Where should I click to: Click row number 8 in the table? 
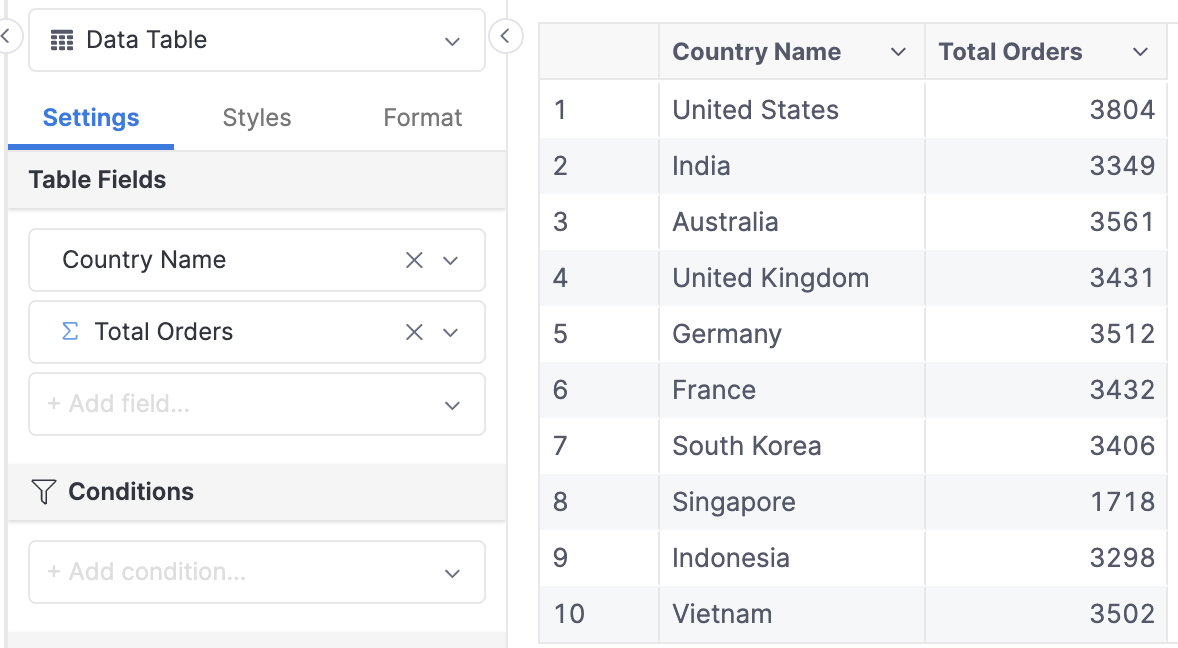click(x=560, y=502)
